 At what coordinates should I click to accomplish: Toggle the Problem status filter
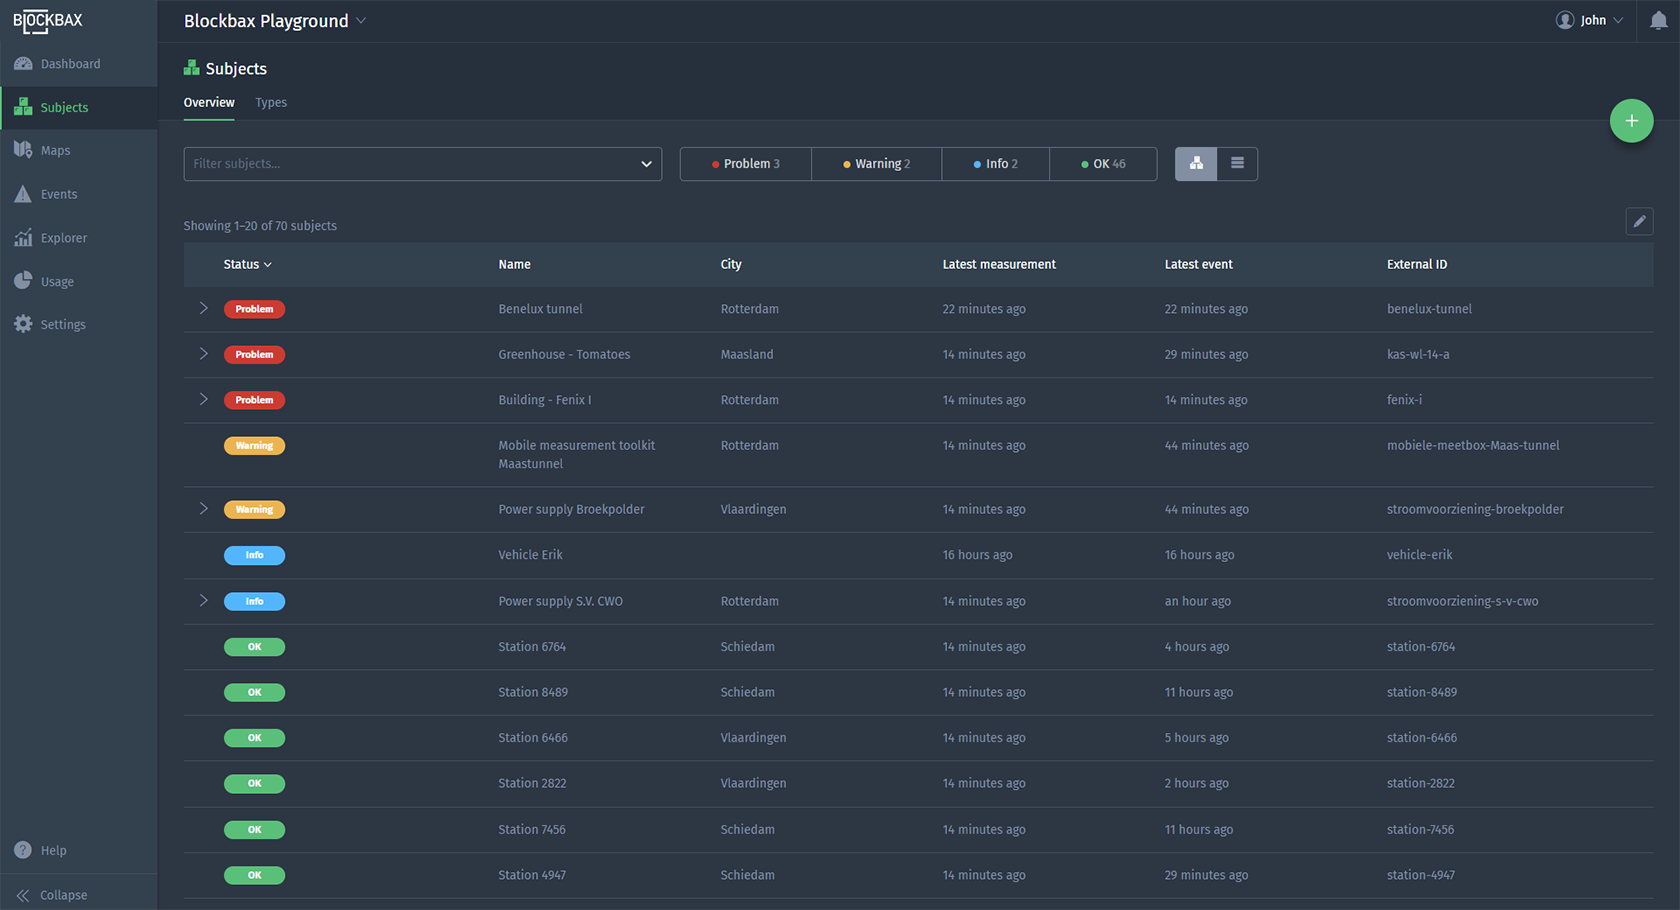coord(745,164)
